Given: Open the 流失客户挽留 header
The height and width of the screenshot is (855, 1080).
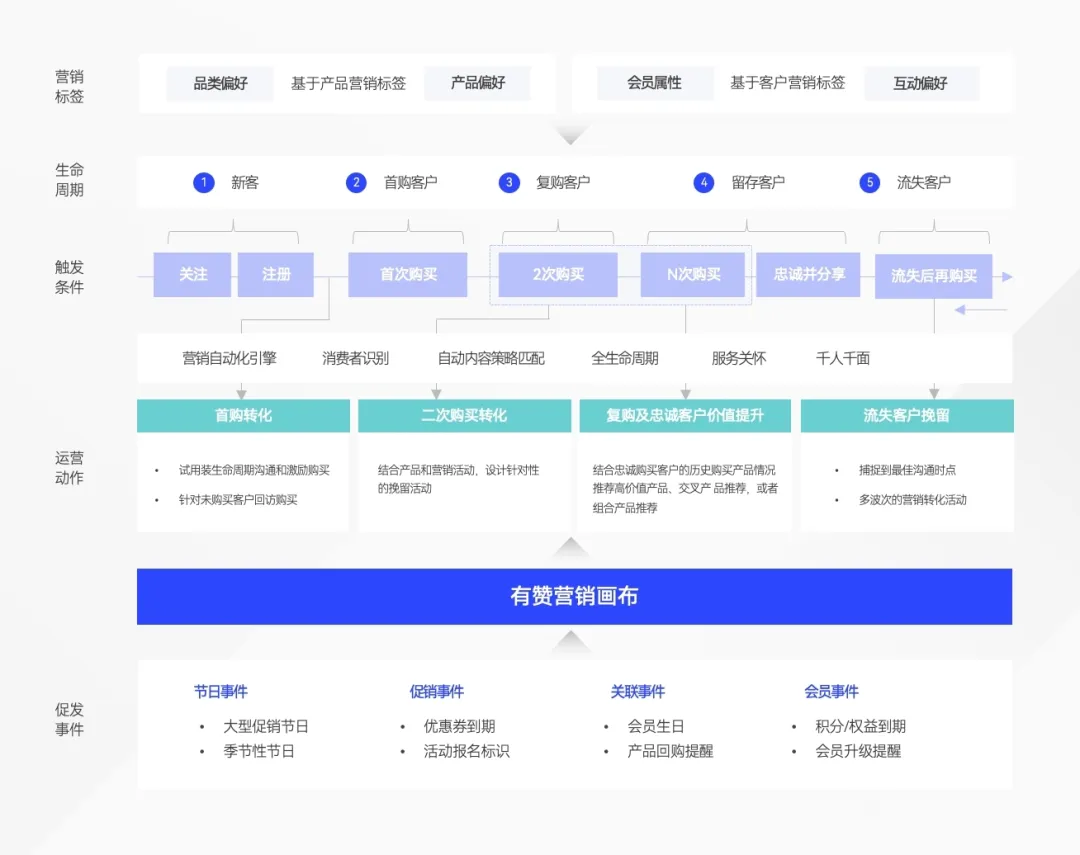Looking at the screenshot, I should (907, 415).
